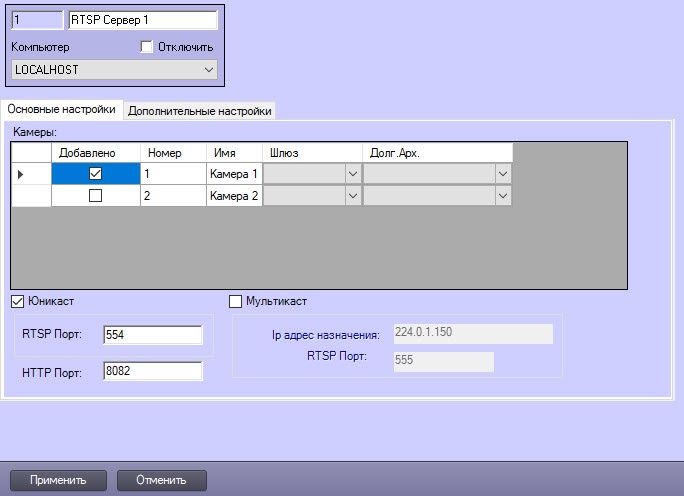
Task: Select the Основные настройки tab
Action: [61, 110]
